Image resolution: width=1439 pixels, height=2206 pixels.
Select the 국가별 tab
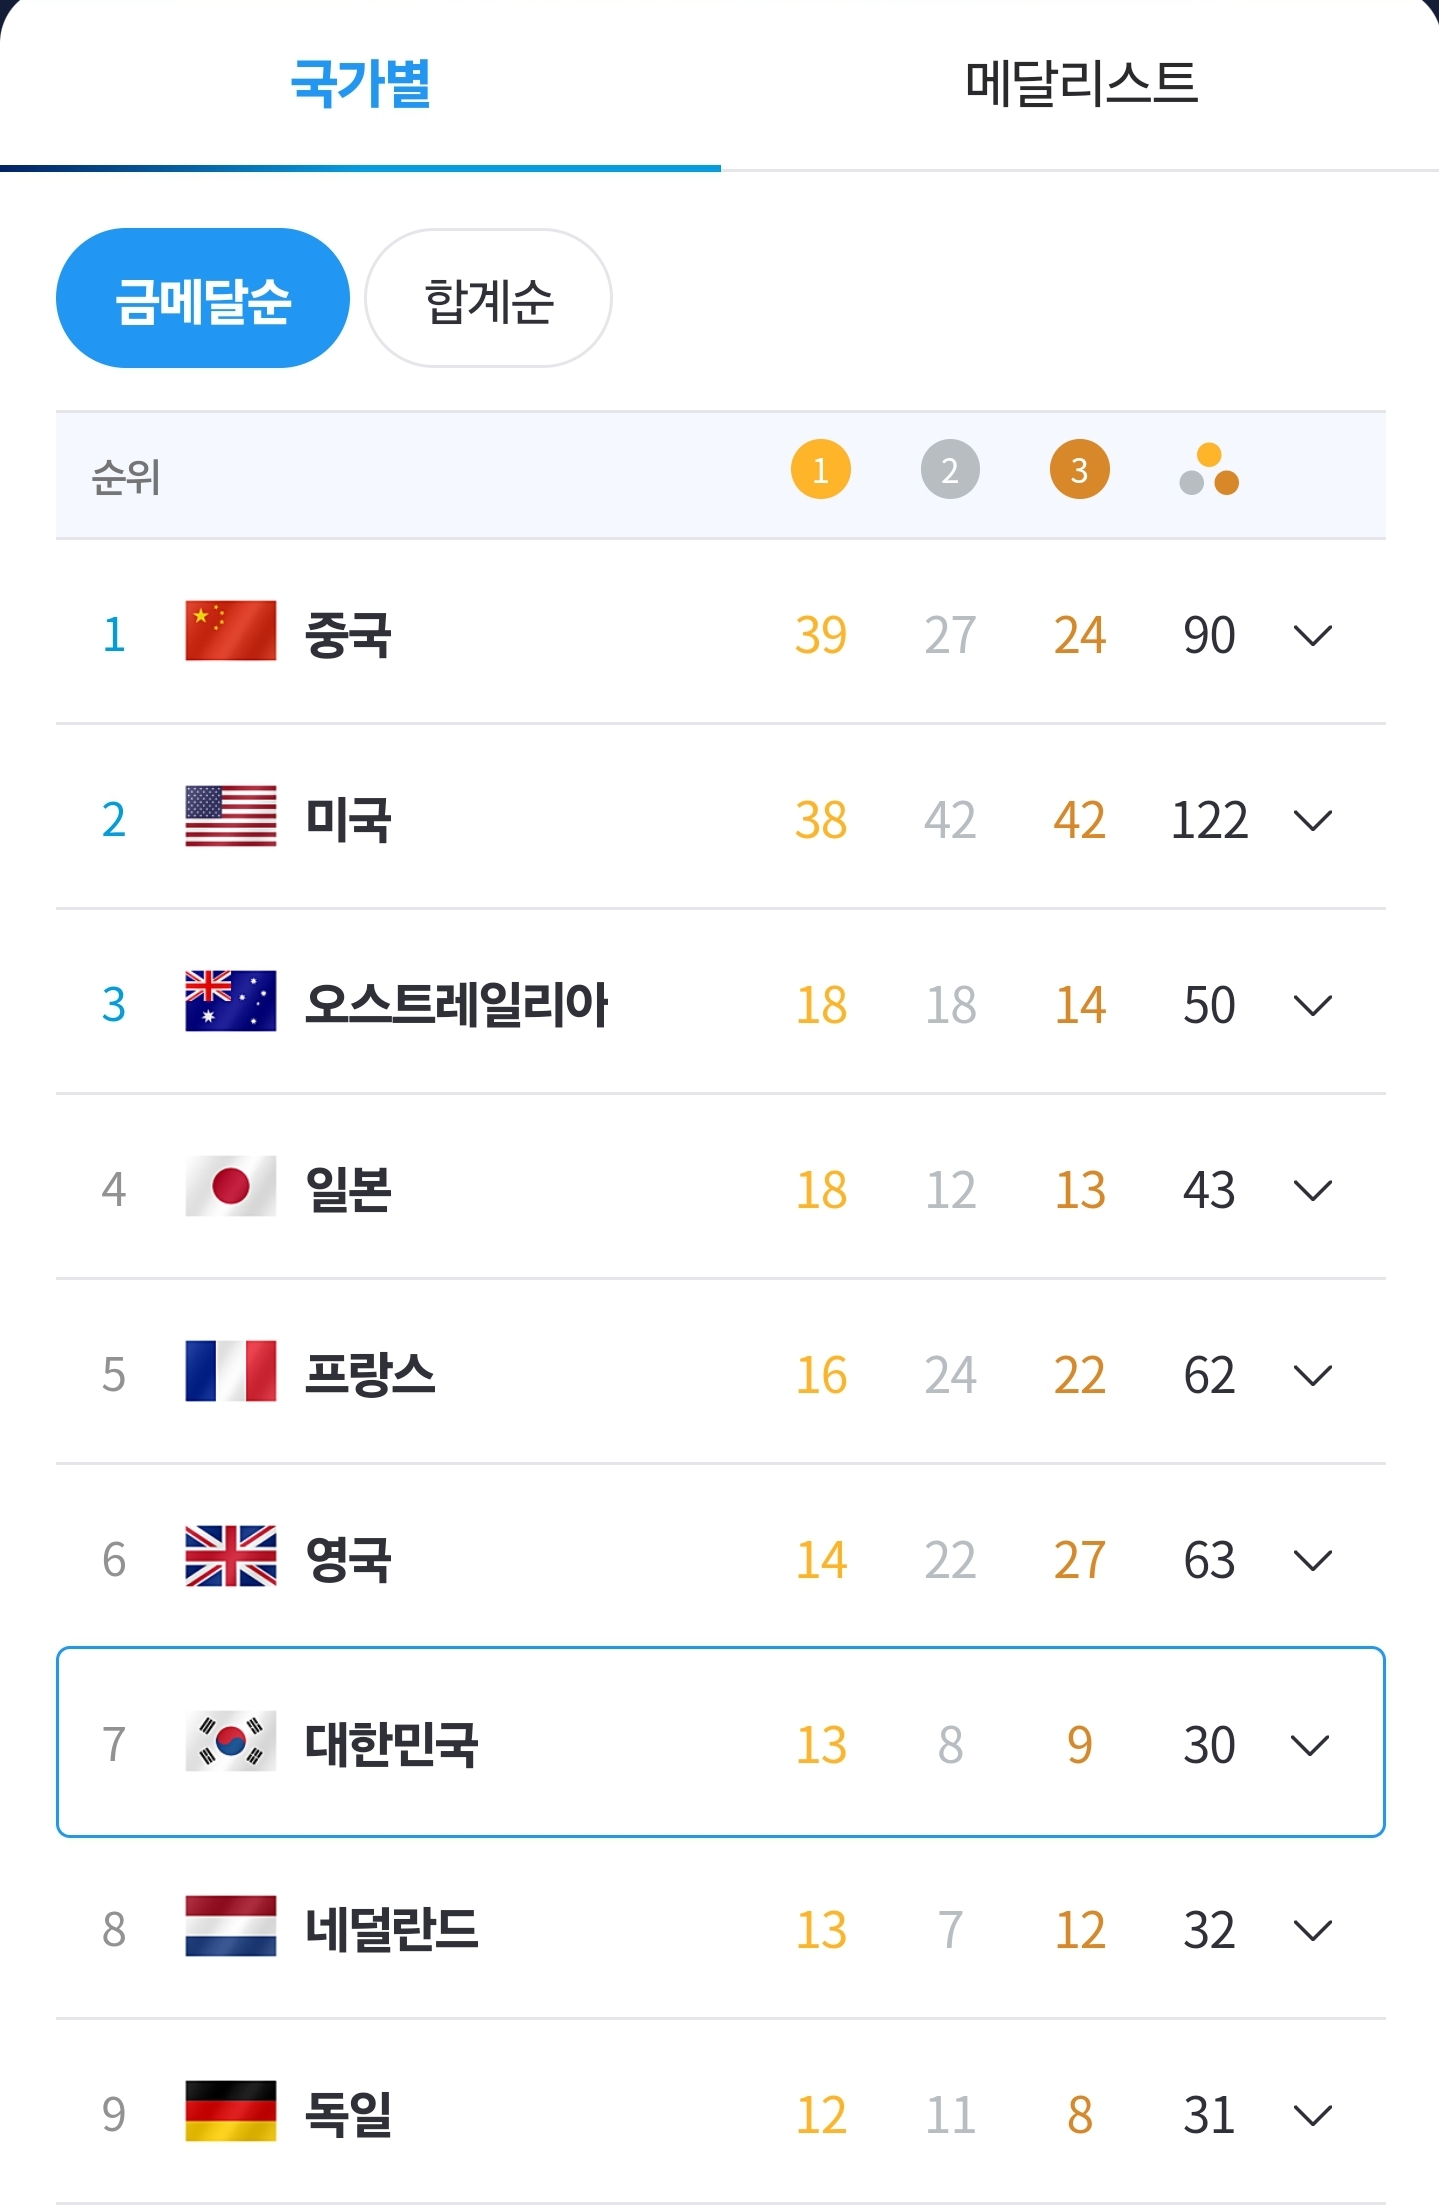click(x=360, y=84)
